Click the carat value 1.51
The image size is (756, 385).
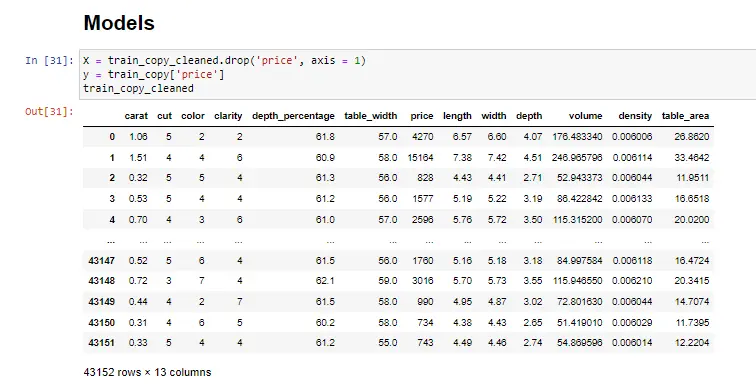pyautogui.click(x=138, y=158)
